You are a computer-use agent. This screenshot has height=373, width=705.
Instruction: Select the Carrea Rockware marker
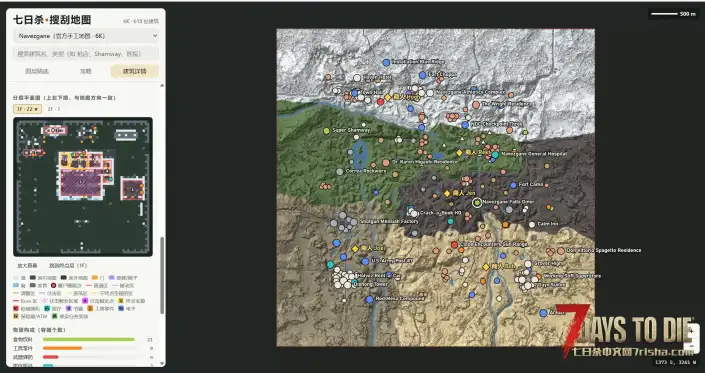coord(339,171)
